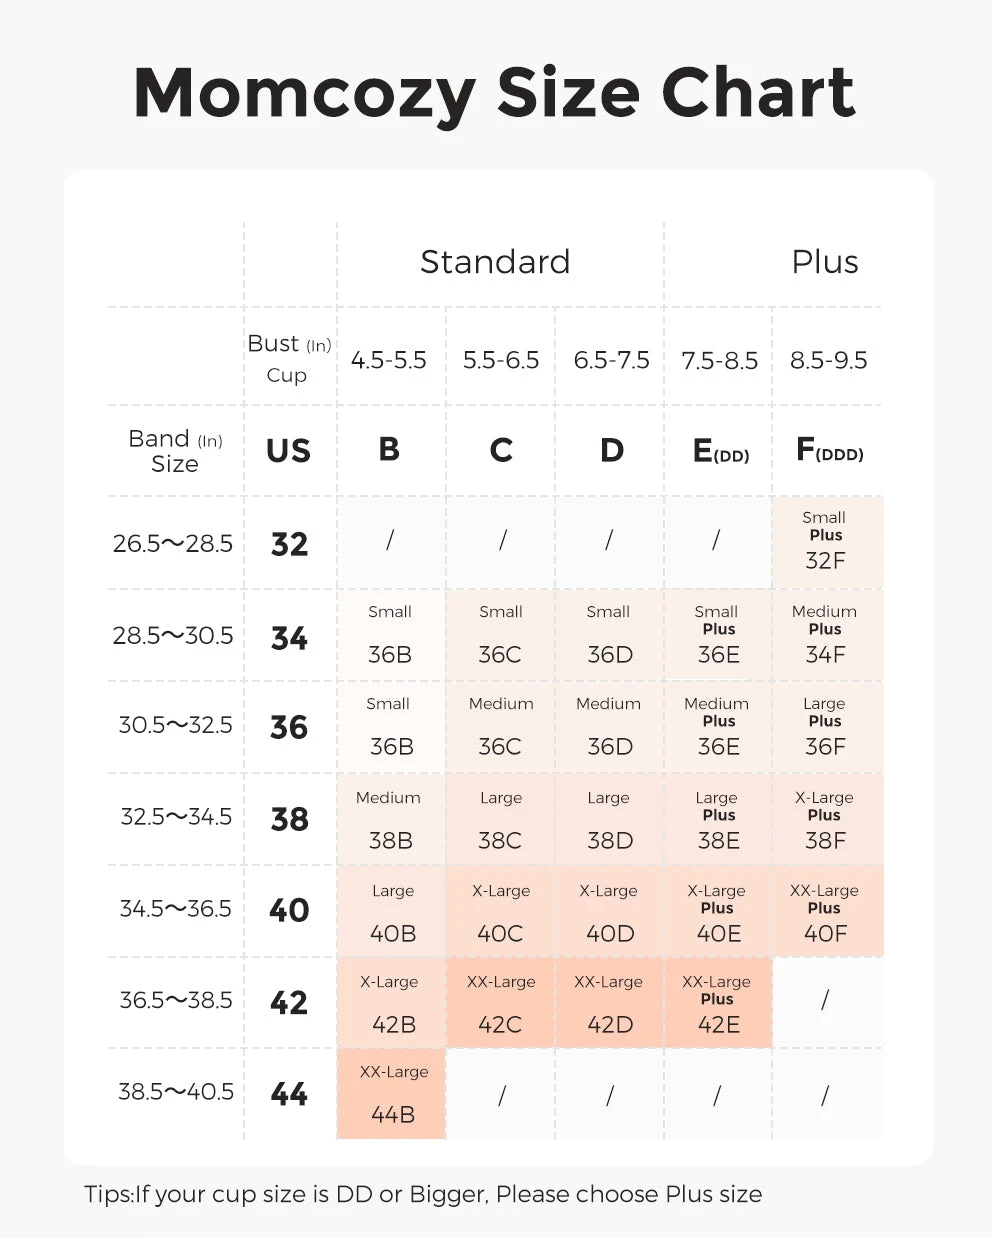Click the US band size 32 row header
Screen dimensions: 992x1238
click(290, 544)
